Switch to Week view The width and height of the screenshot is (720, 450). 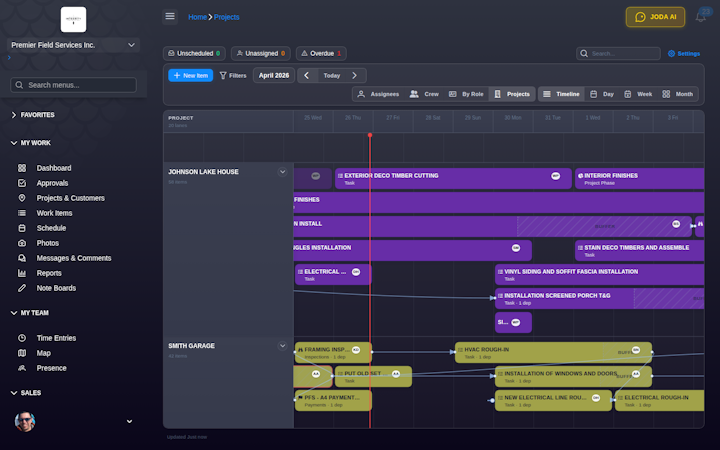pyautogui.click(x=638, y=94)
